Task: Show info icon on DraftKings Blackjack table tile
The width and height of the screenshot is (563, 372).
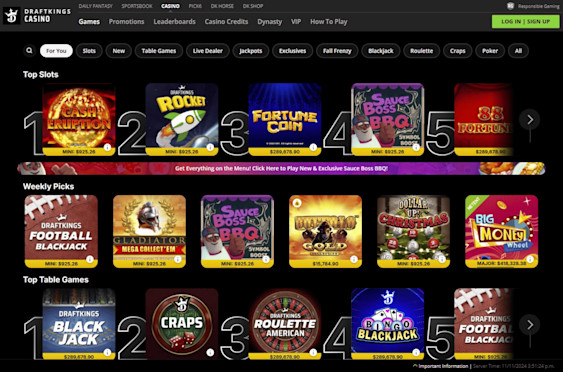Action: click(107, 353)
